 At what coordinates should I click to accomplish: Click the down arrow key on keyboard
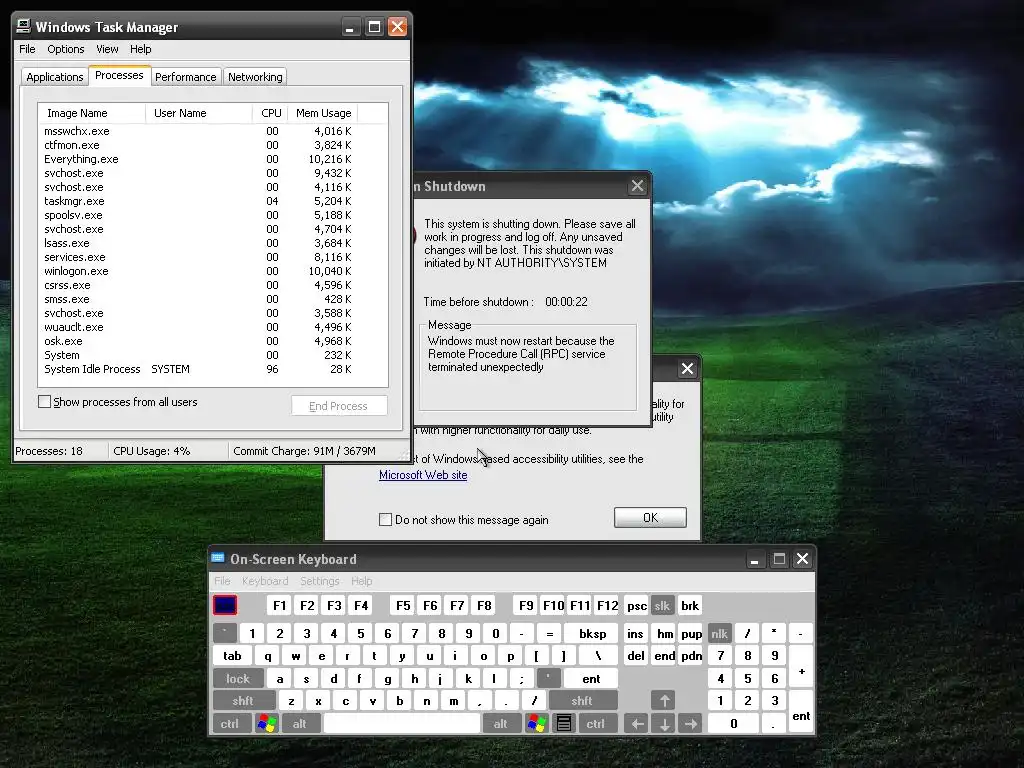664,724
